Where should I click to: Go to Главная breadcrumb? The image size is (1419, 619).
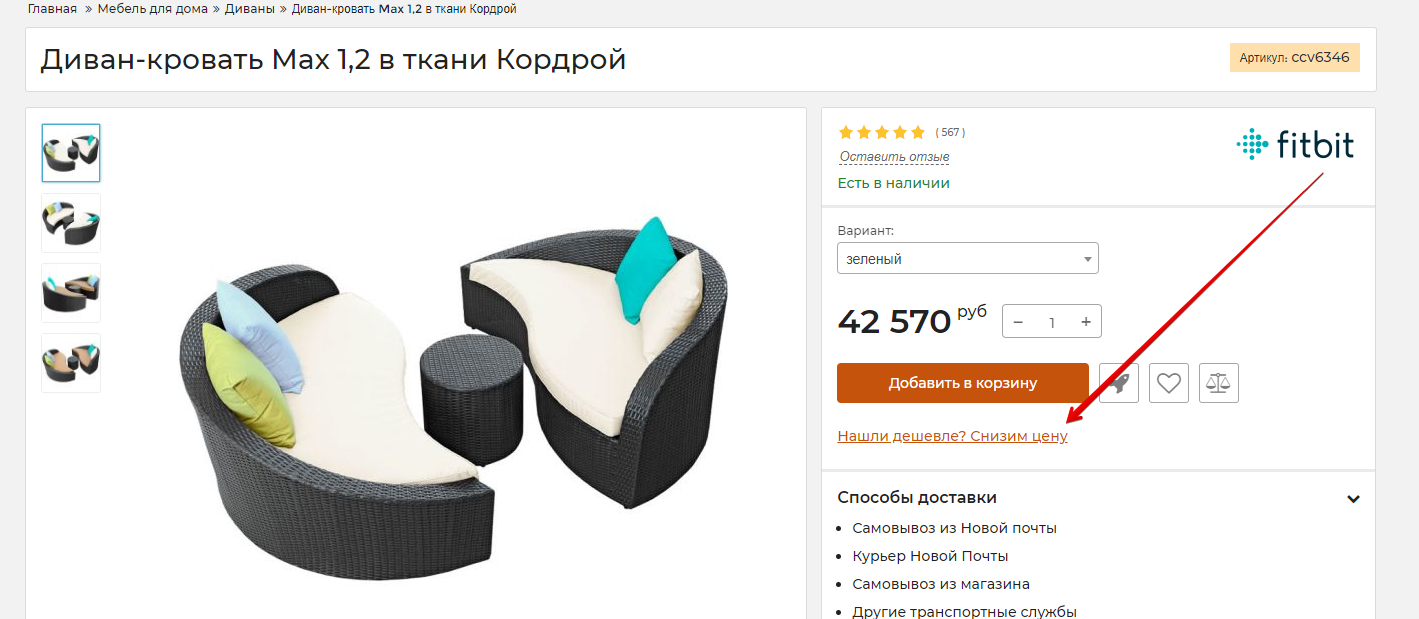click(x=52, y=9)
